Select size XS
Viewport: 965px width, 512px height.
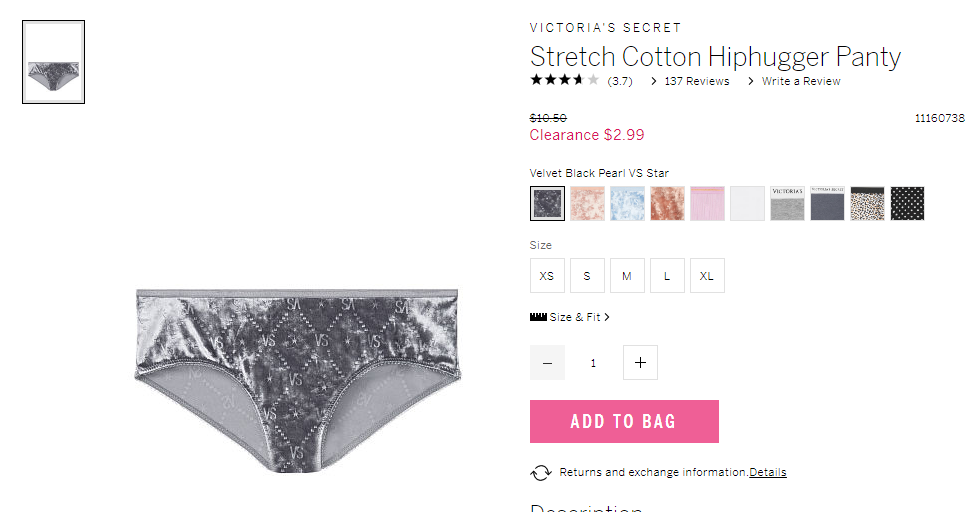547,276
